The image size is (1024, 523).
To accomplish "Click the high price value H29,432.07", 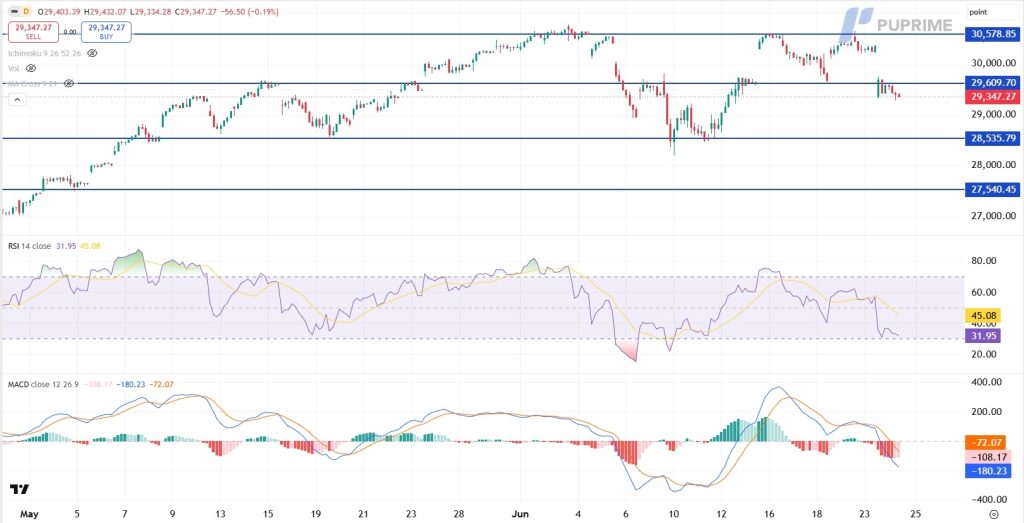I will pyautogui.click(x=105, y=12).
